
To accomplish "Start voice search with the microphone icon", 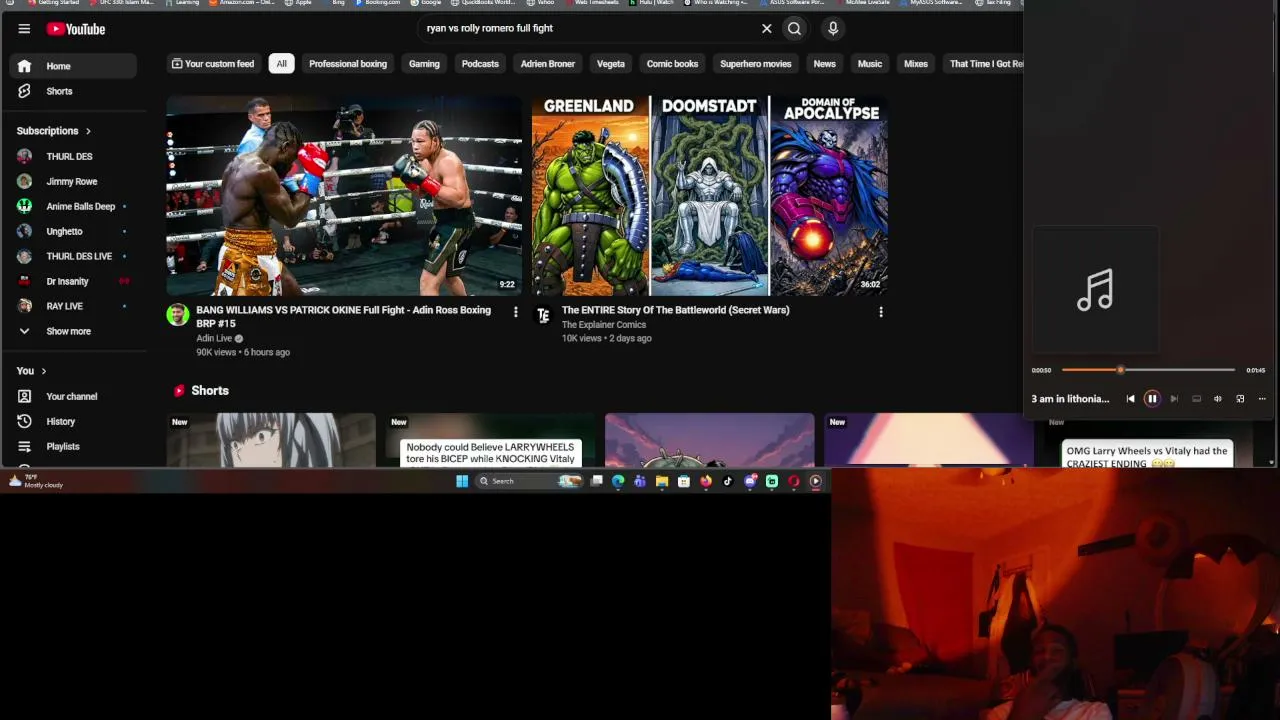I will click(833, 28).
